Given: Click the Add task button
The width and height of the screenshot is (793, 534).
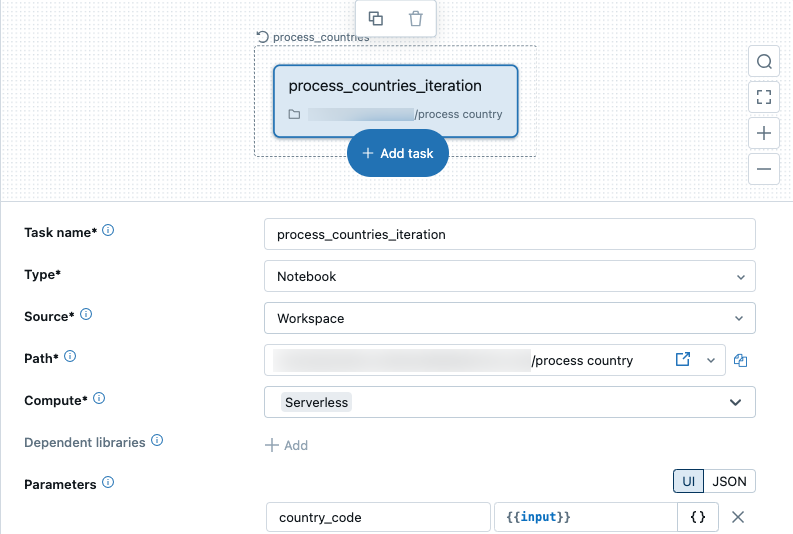Looking at the screenshot, I should coord(398,153).
